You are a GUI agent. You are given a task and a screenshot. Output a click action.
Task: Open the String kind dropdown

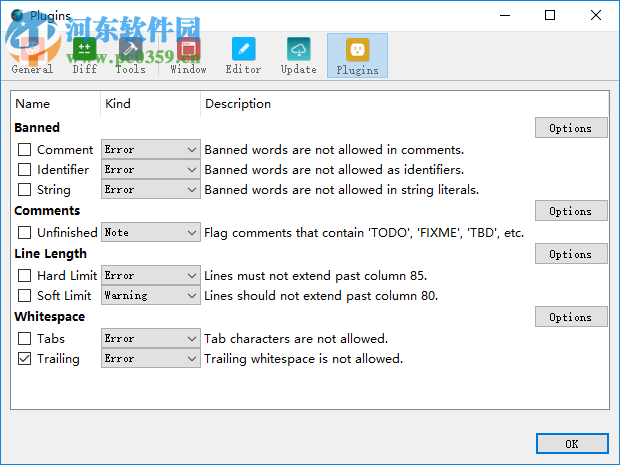pos(151,189)
